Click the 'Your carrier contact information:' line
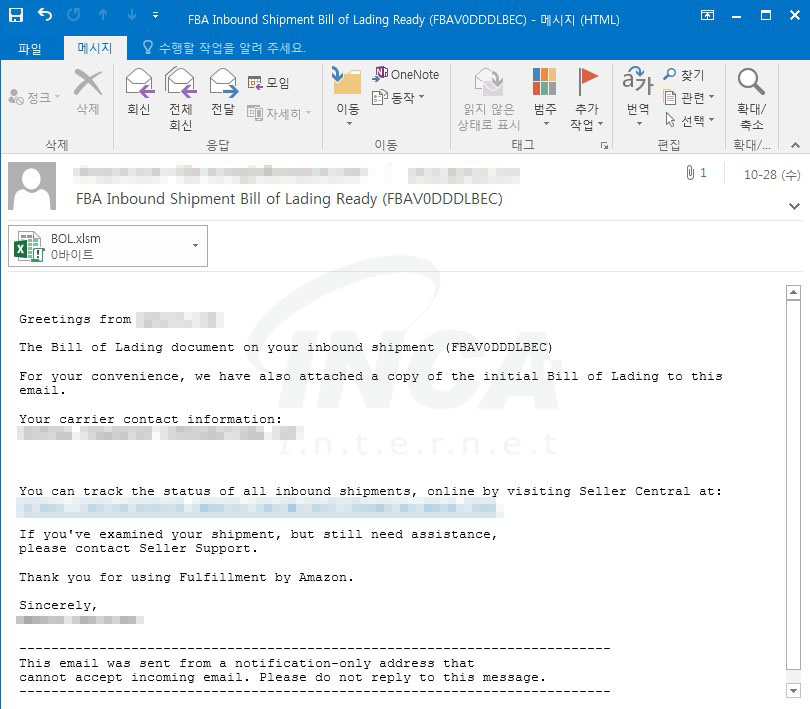Viewport: 810px width, 709px height. coord(151,419)
